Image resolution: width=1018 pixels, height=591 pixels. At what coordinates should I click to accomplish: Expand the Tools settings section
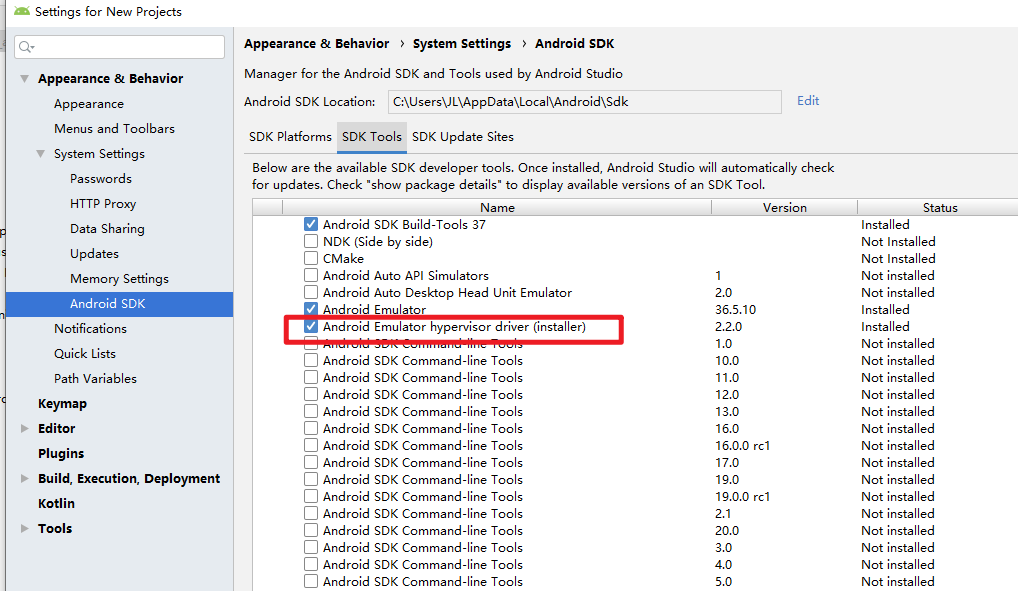[x=25, y=529]
